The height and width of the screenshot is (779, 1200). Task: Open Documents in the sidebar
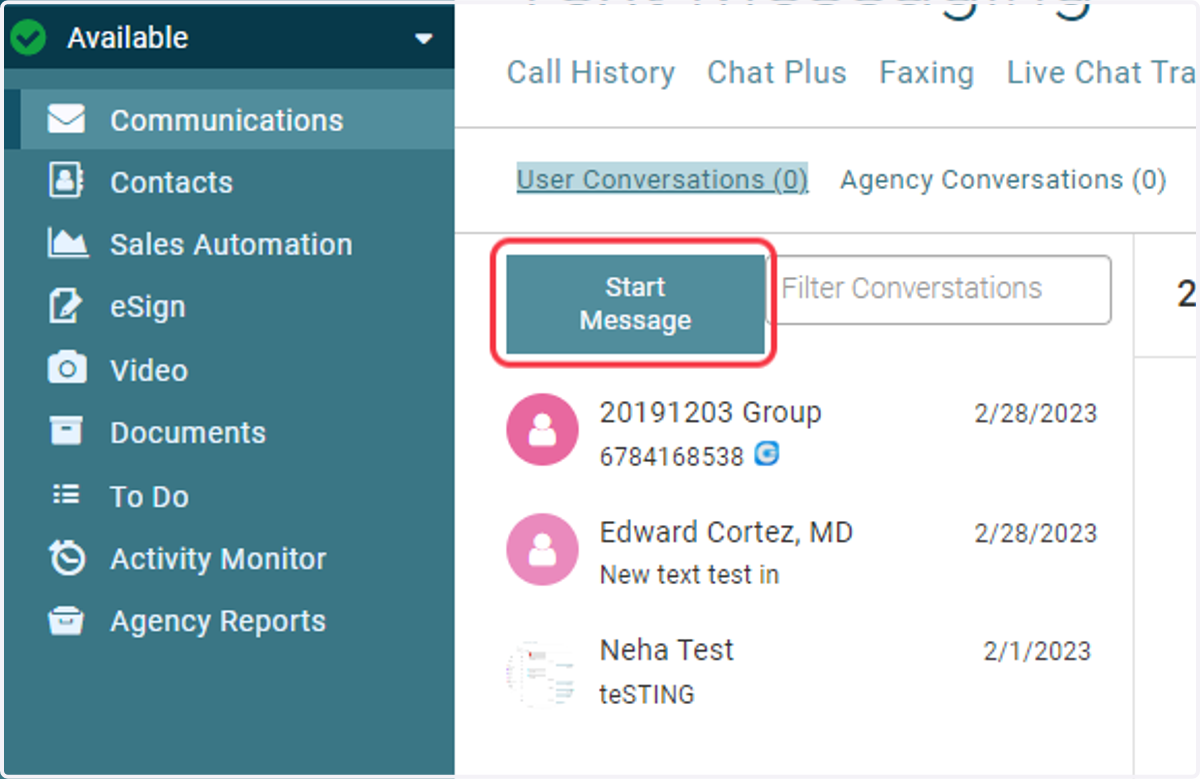click(188, 432)
